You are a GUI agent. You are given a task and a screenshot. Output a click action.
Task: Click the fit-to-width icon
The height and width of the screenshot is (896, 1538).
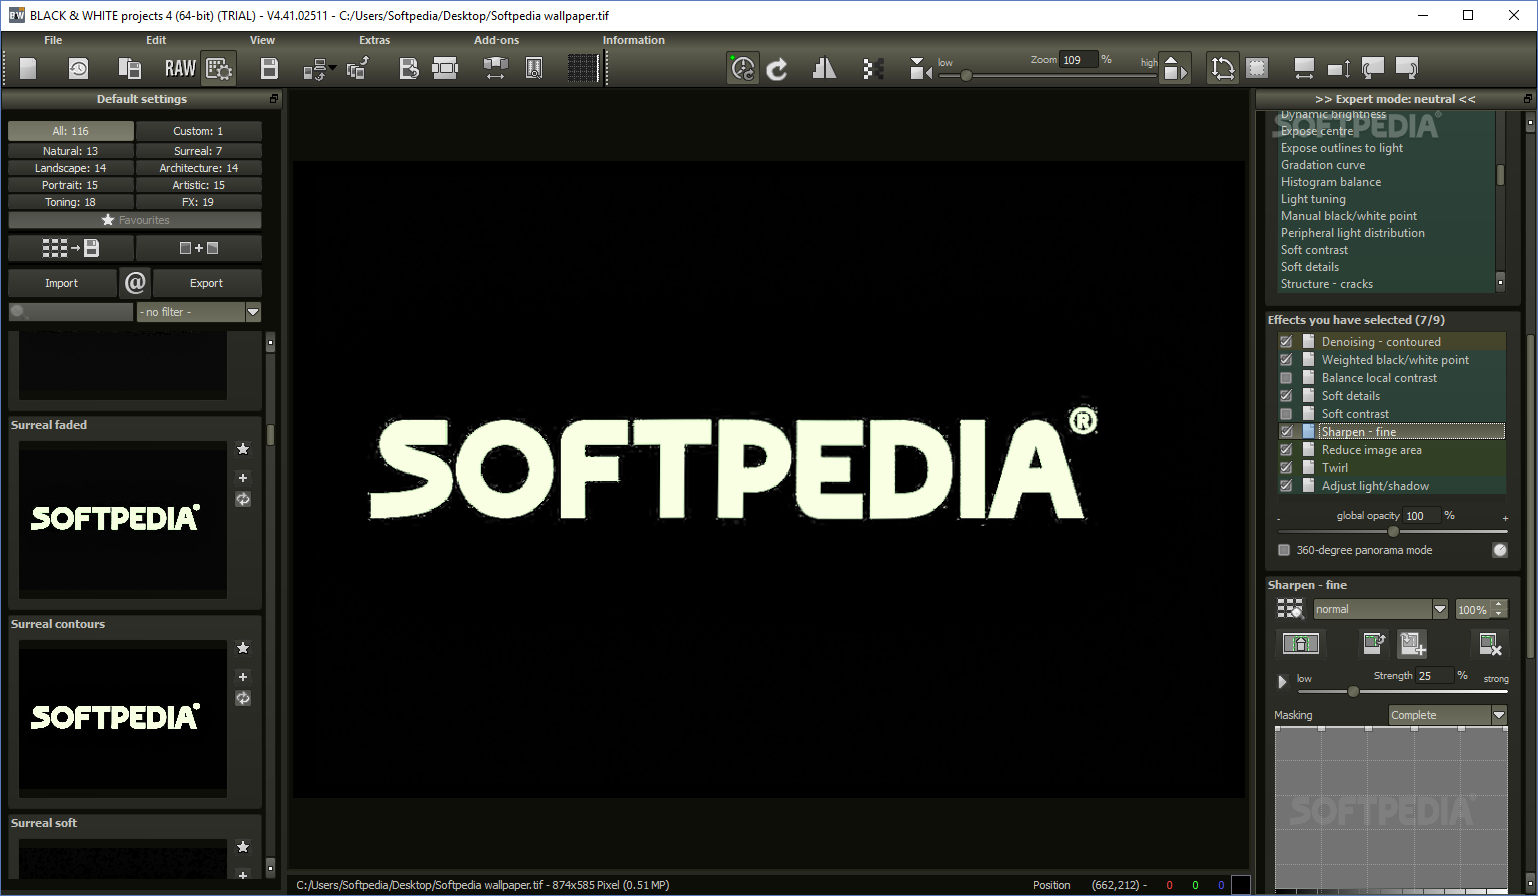point(1304,68)
